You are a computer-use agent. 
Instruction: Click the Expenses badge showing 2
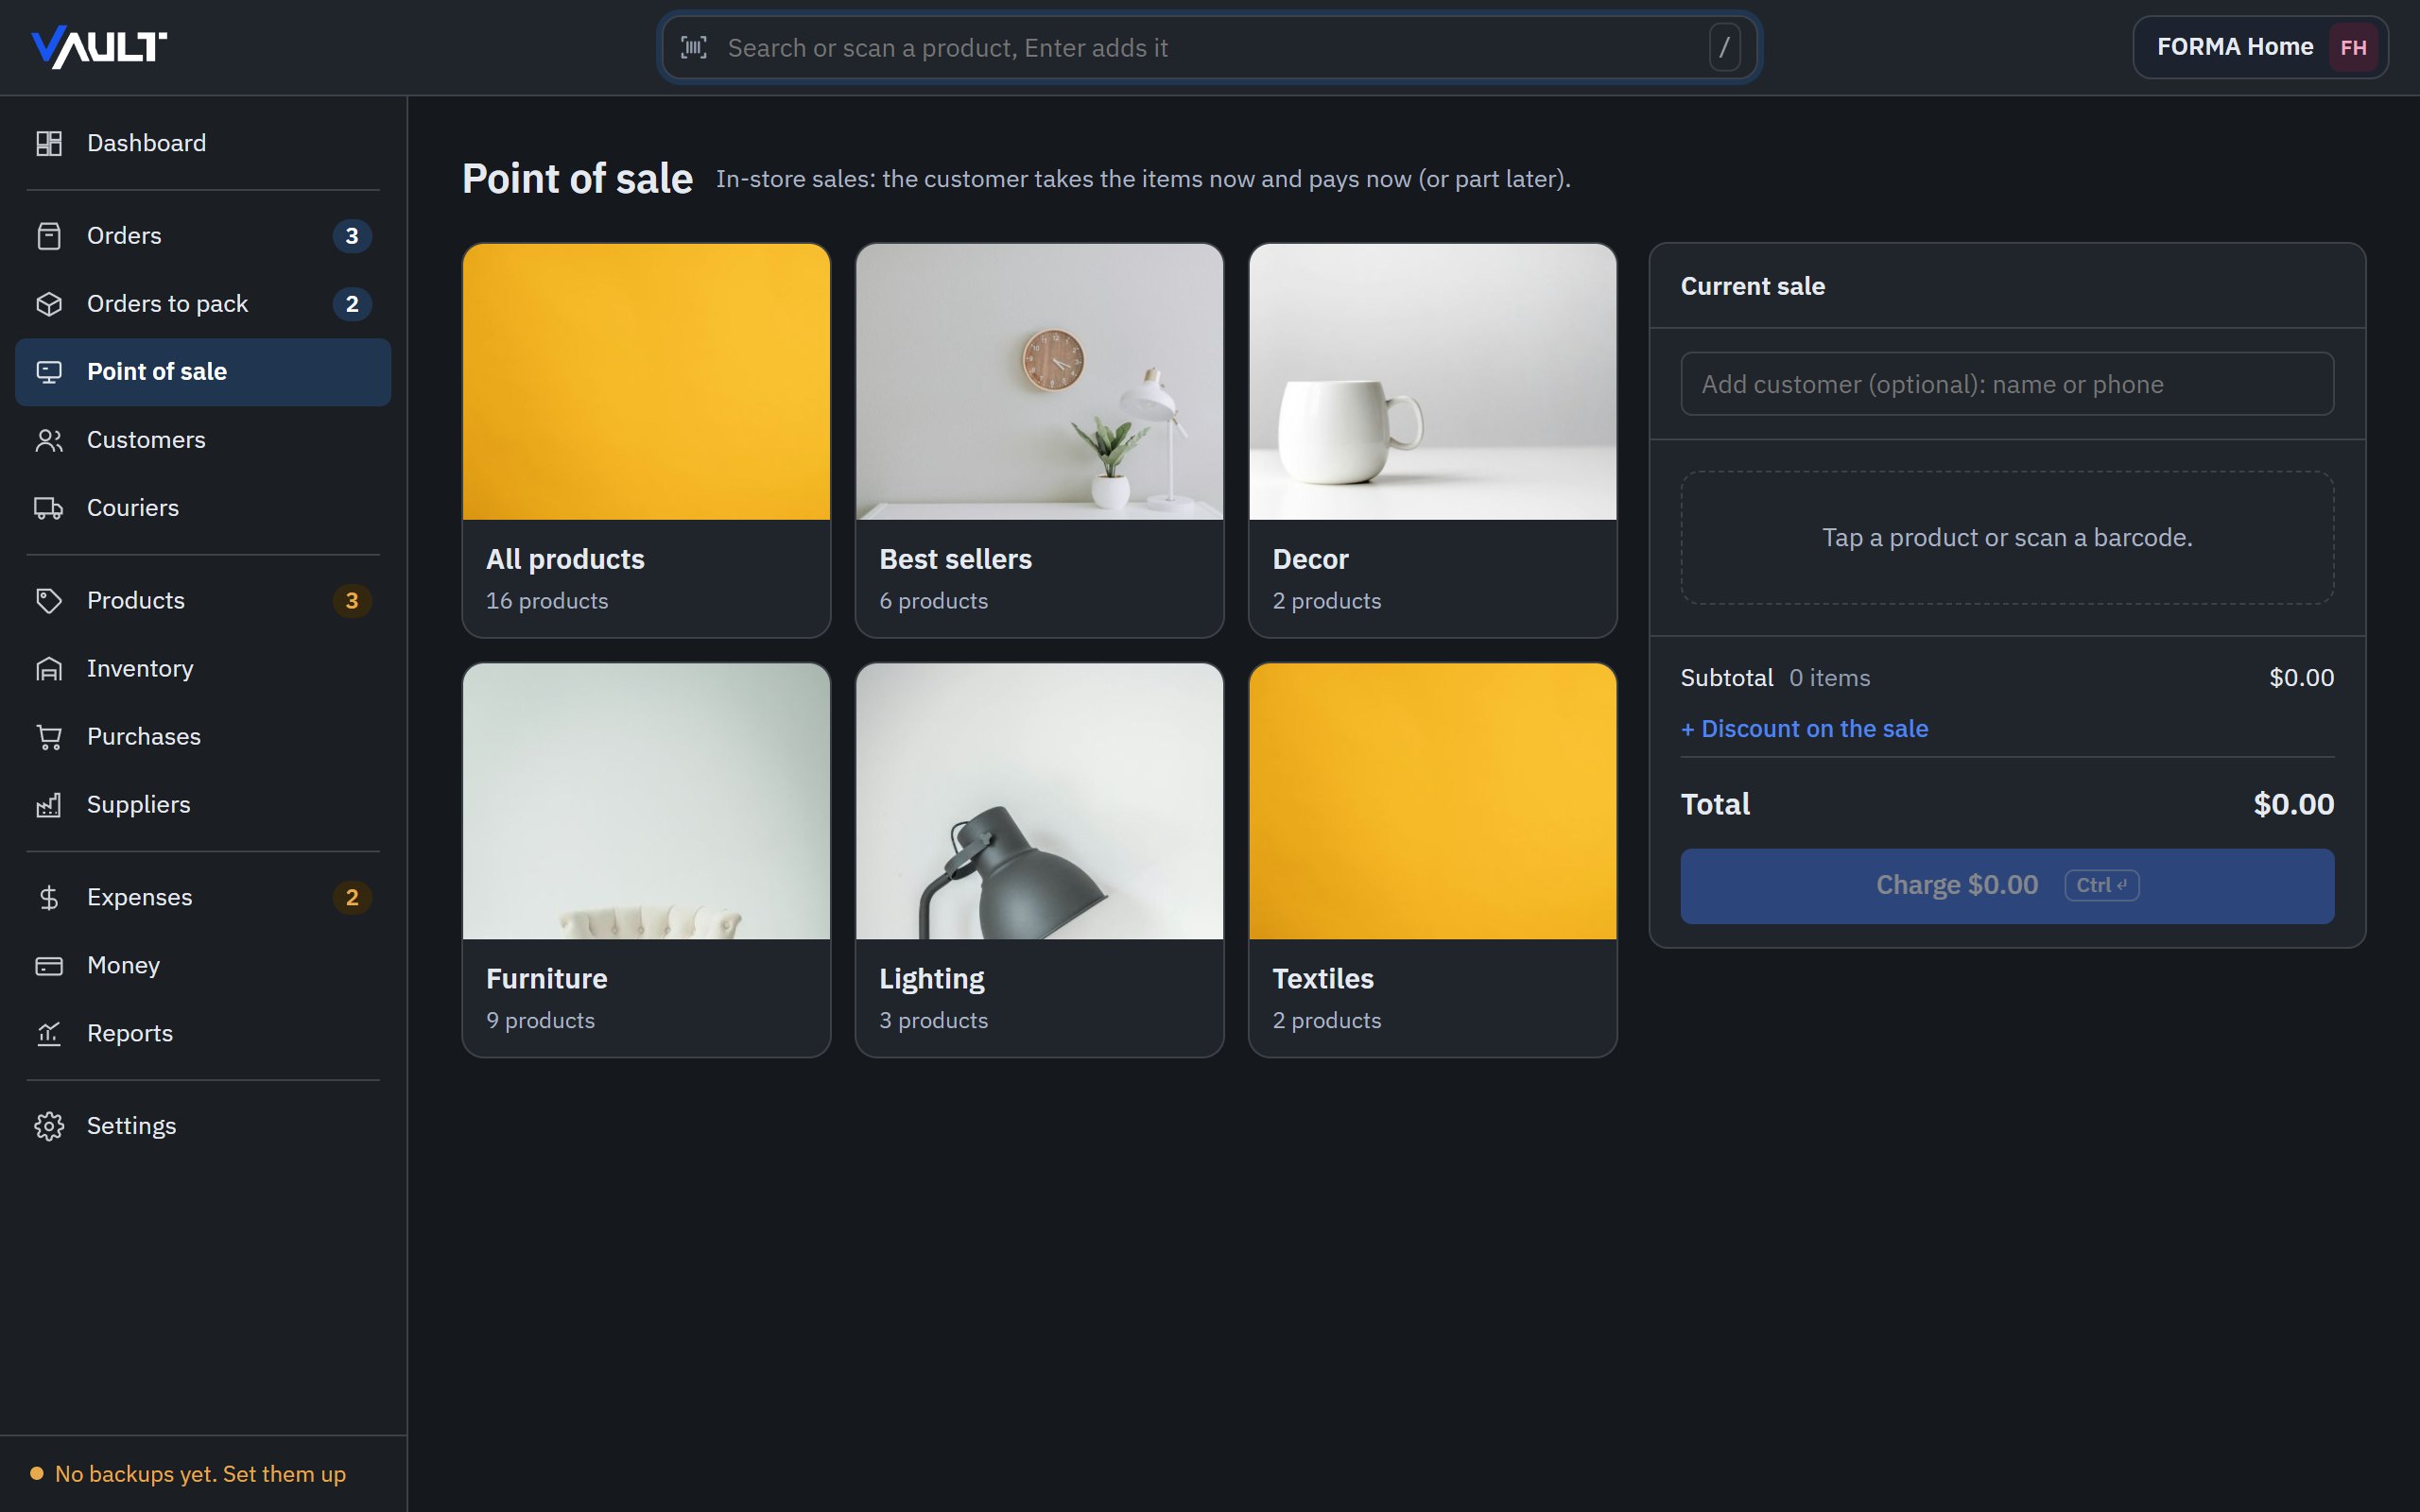352,898
